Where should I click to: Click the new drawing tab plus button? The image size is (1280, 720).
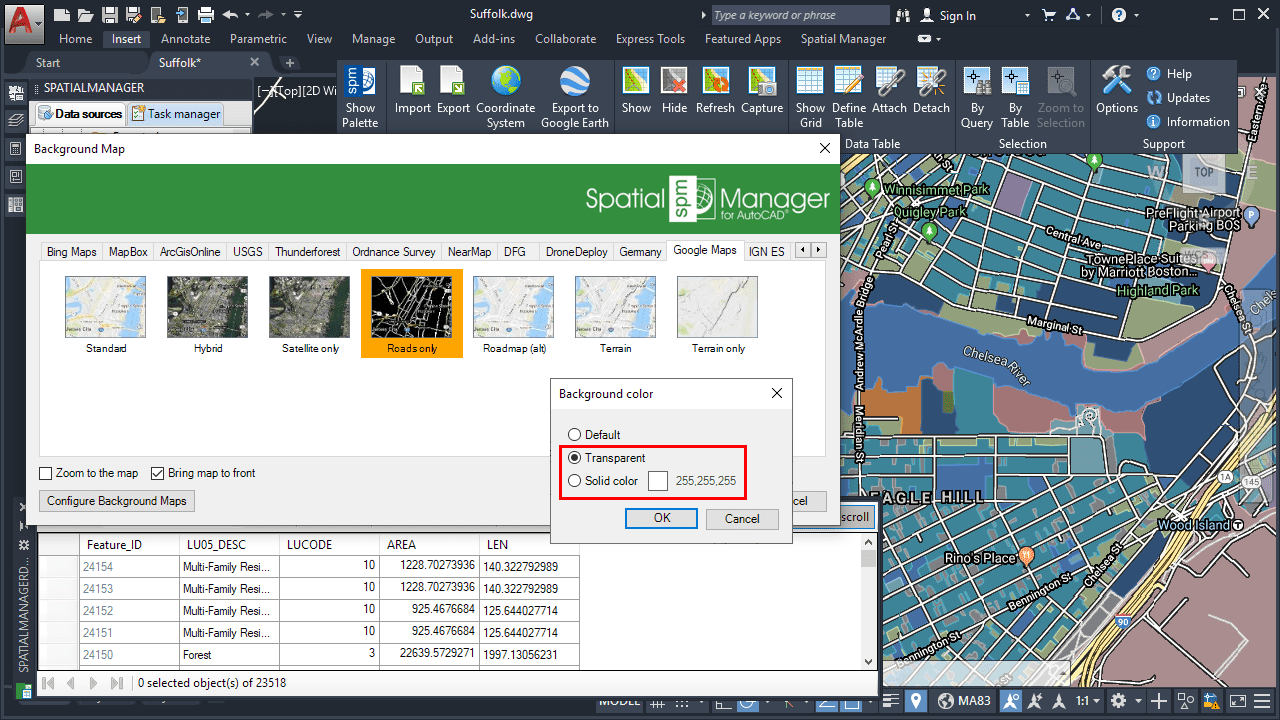290,63
